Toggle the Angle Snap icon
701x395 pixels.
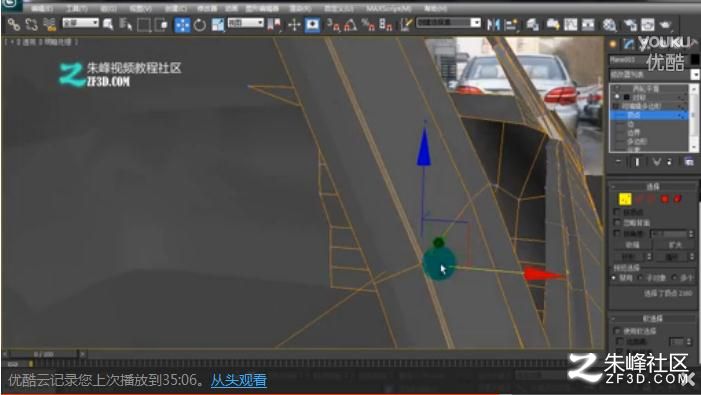pyautogui.click(x=350, y=25)
